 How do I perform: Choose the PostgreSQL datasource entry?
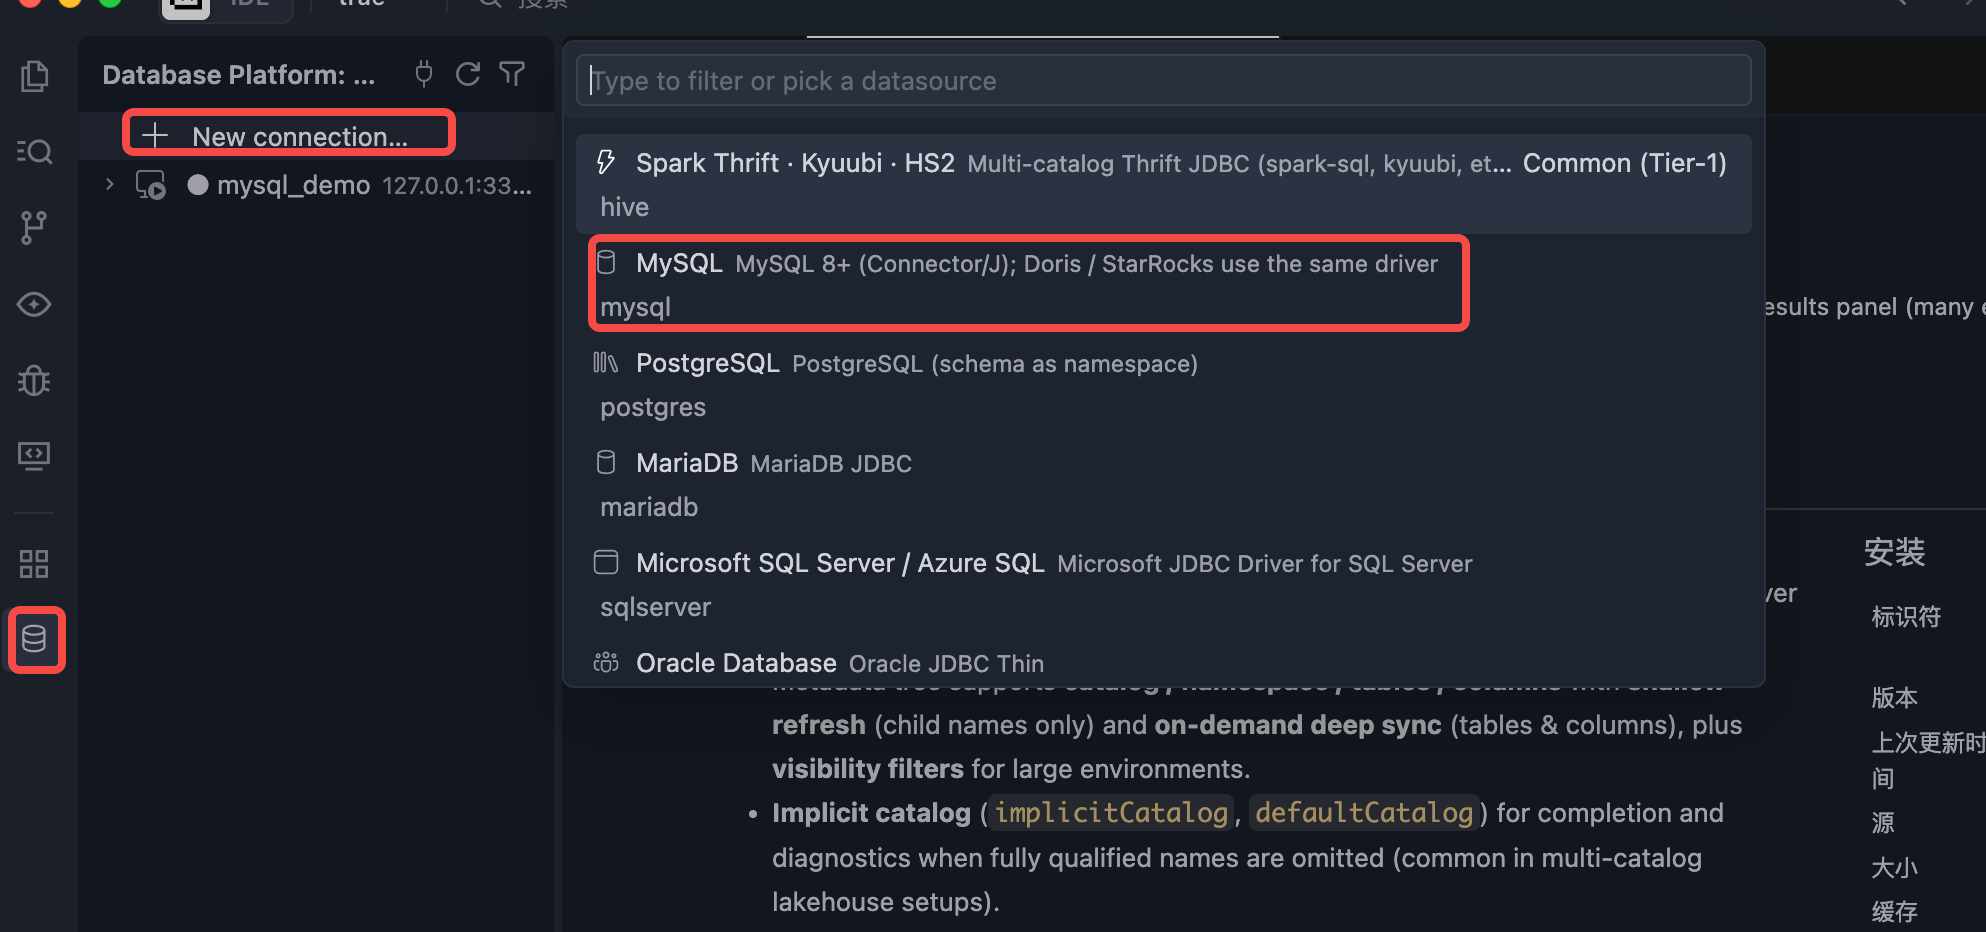1163,384
